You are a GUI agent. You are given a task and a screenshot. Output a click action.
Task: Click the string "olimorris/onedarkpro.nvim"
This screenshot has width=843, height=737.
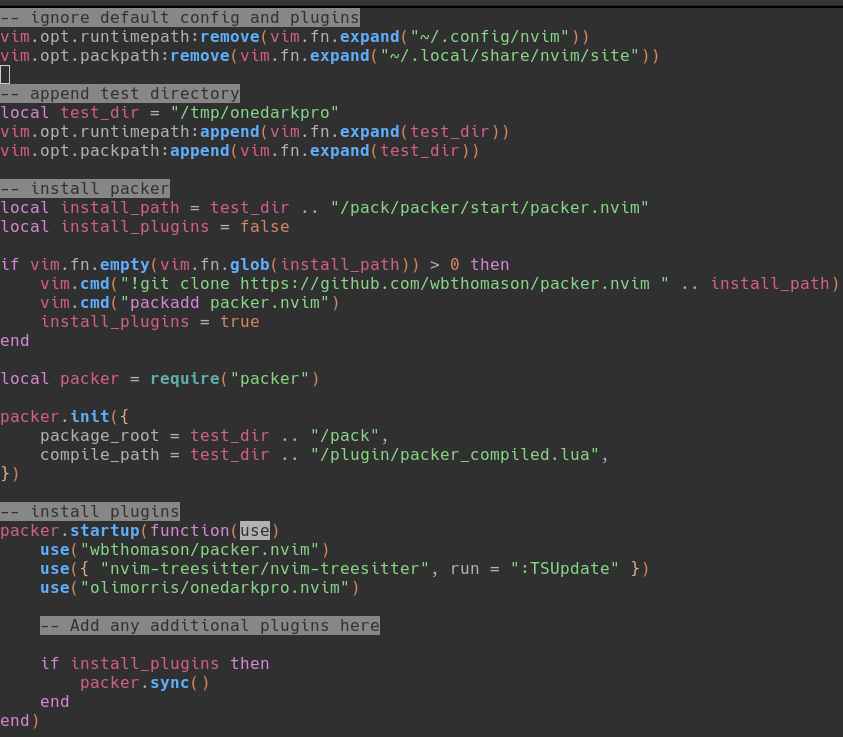coord(215,588)
